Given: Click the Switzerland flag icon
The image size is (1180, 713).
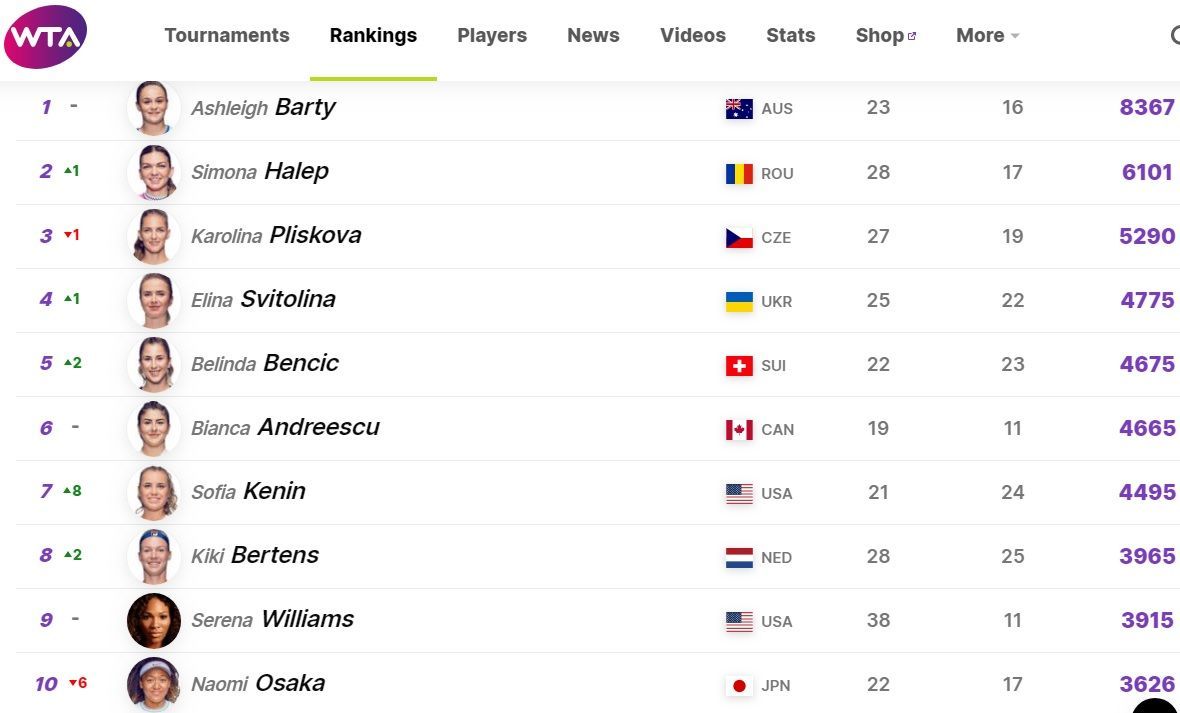Looking at the screenshot, I should tap(739, 365).
